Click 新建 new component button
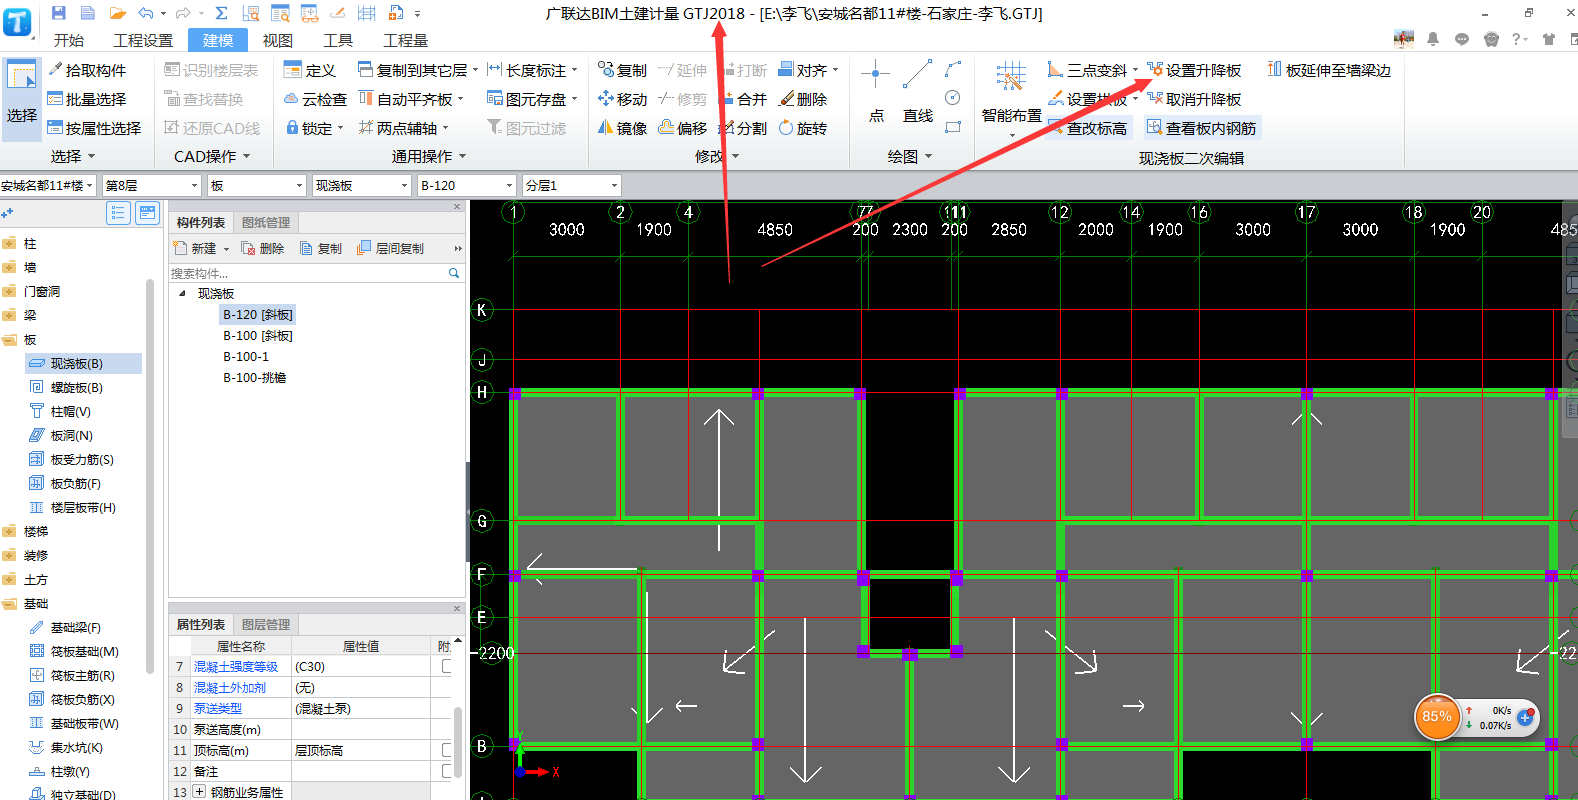The image size is (1578, 800). [202, 248]
